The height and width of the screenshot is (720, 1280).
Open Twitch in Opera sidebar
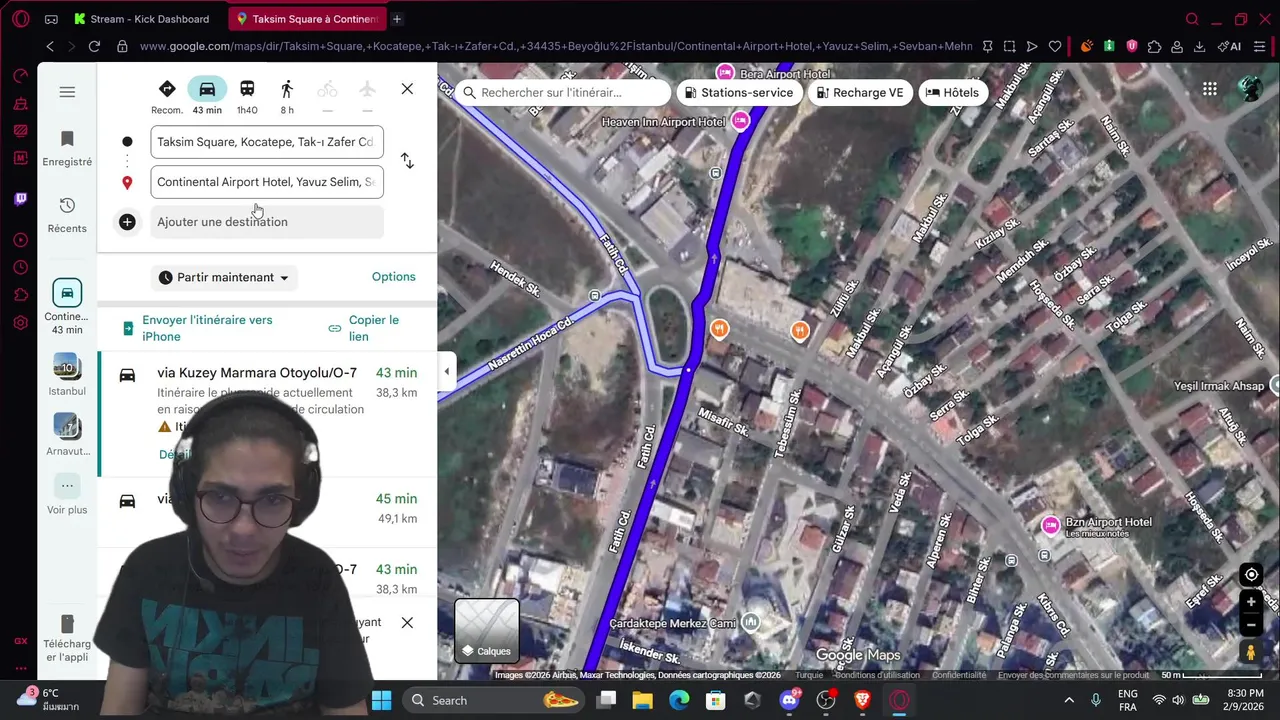coord(21,199)
